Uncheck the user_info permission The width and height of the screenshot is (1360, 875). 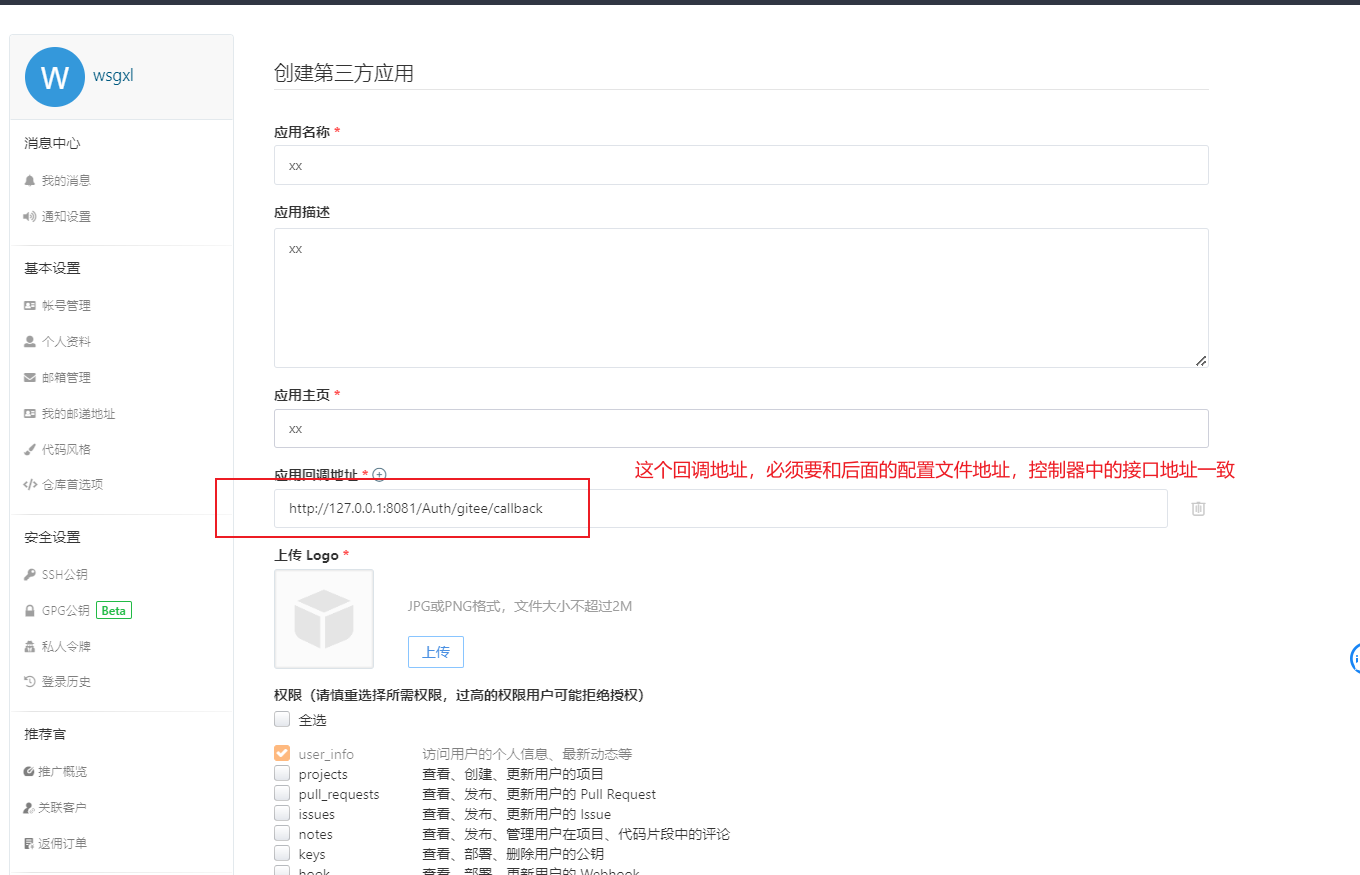tap(281, 753)
